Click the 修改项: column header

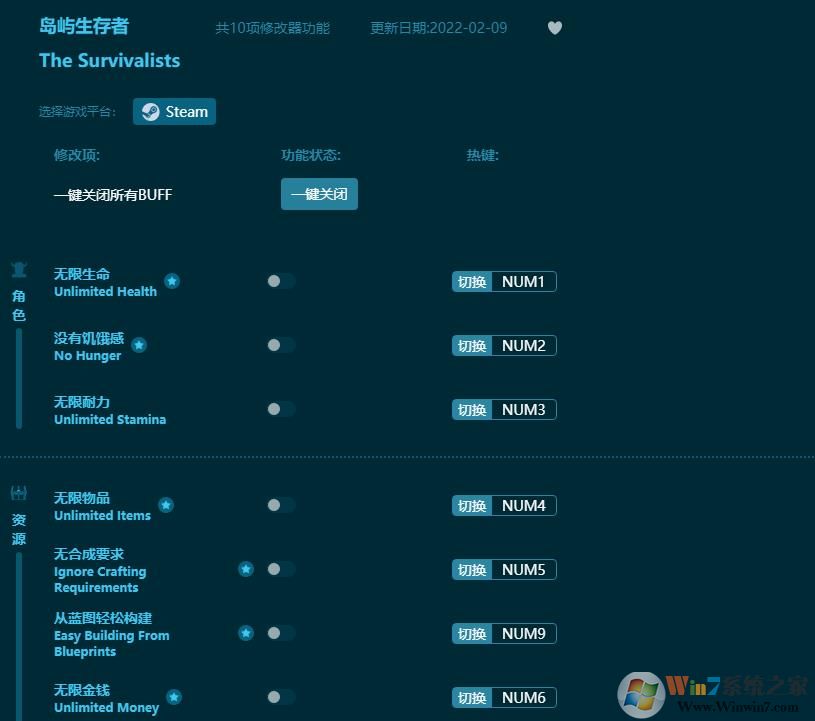pos(77,155)
